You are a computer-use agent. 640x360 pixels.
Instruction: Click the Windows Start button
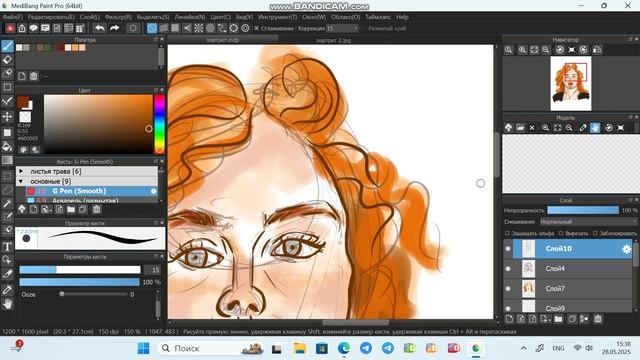143,348
